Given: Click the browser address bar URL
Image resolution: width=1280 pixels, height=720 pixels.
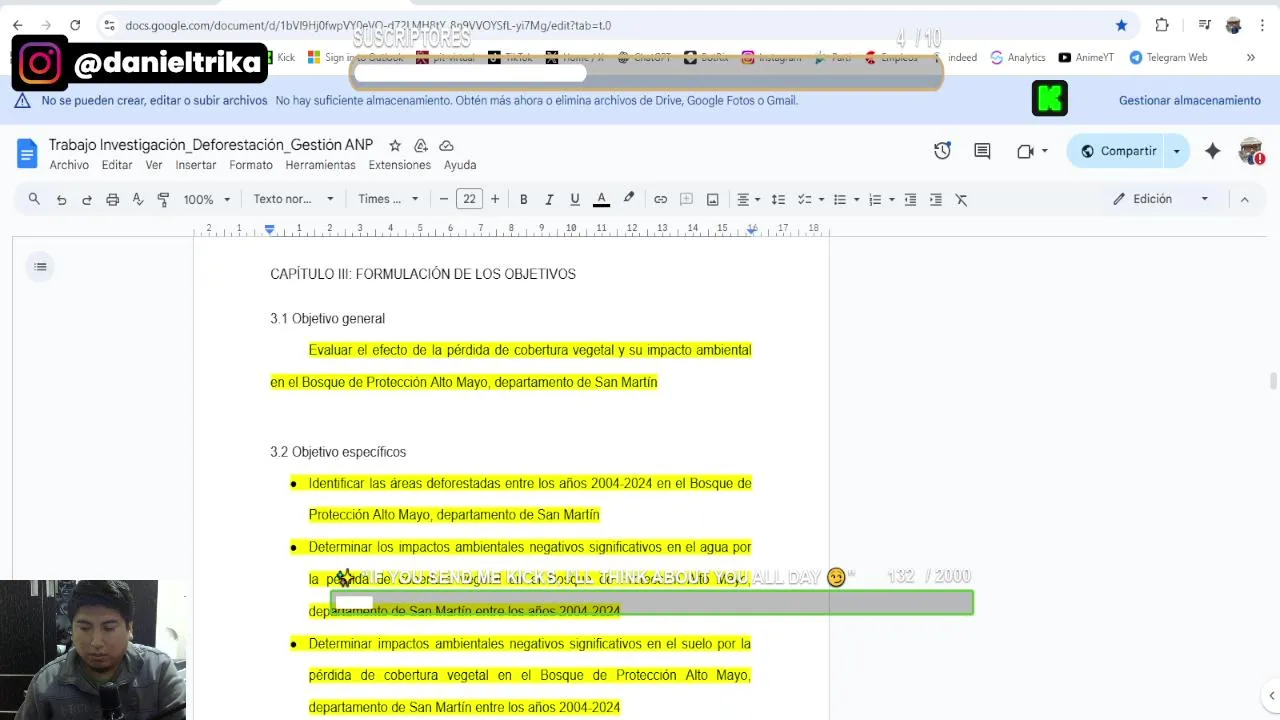Looking at the screenshot, I should (368, 25).
